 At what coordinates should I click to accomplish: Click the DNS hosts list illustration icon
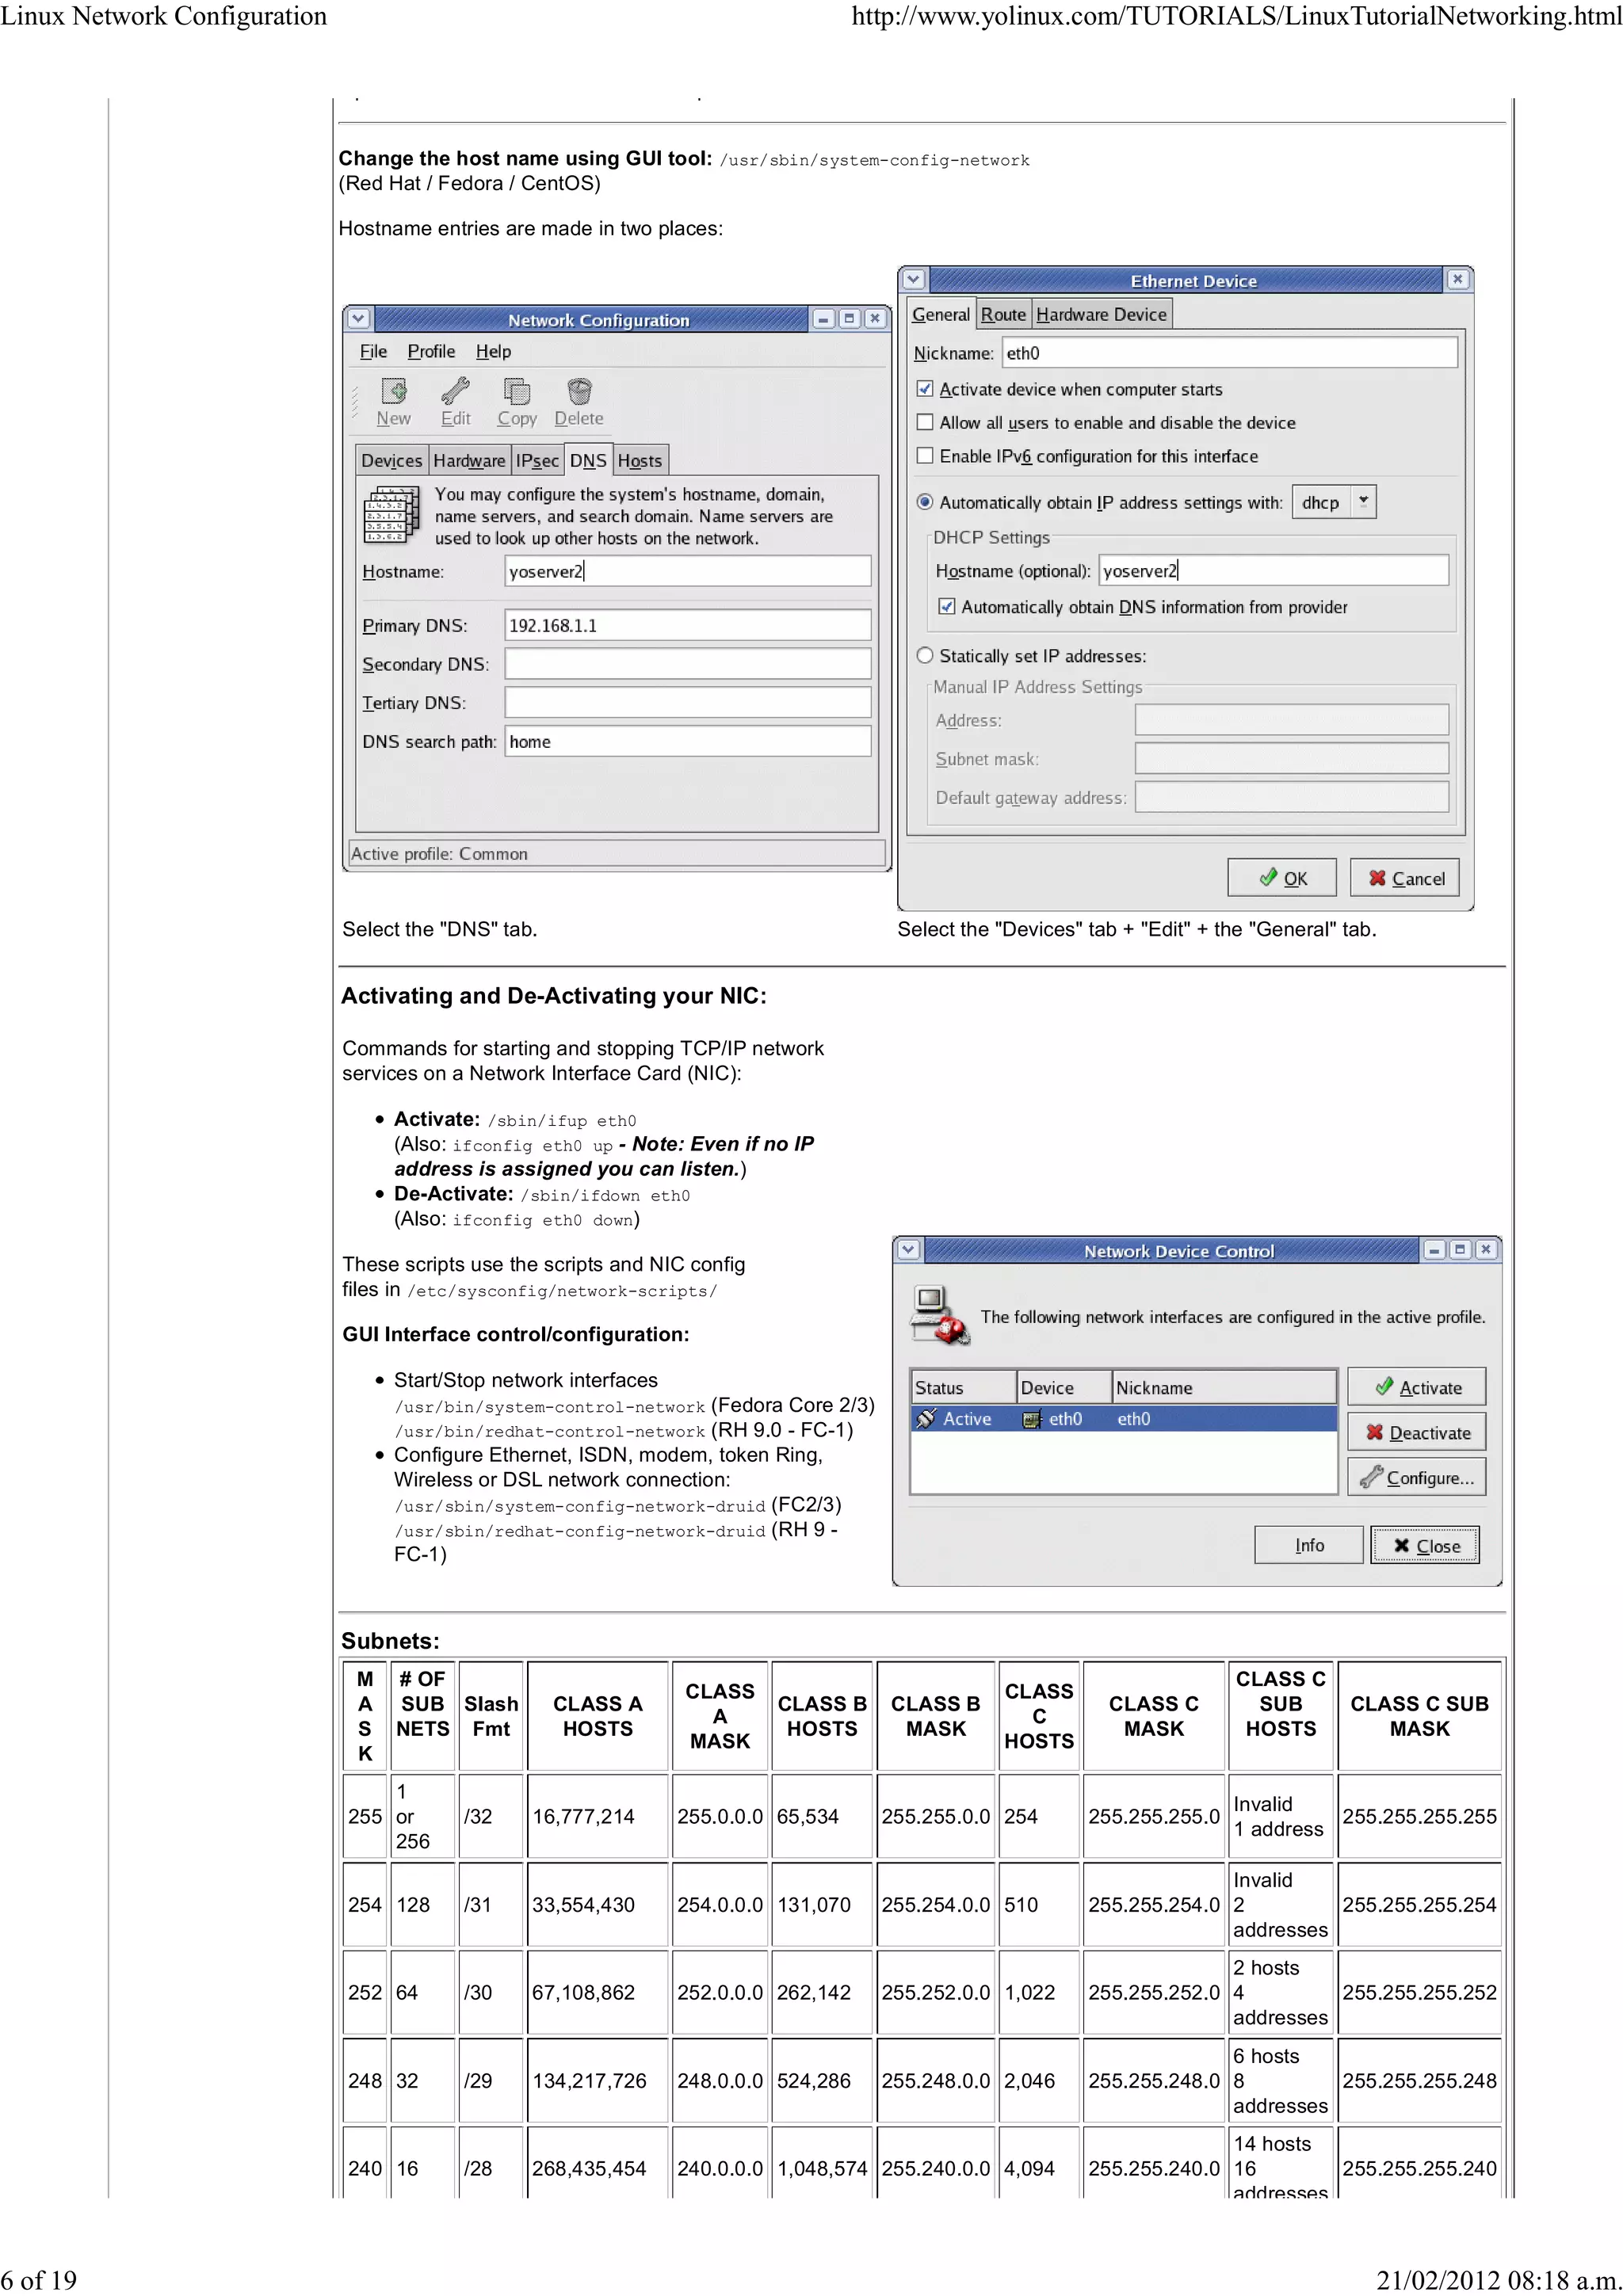(391, 515)
